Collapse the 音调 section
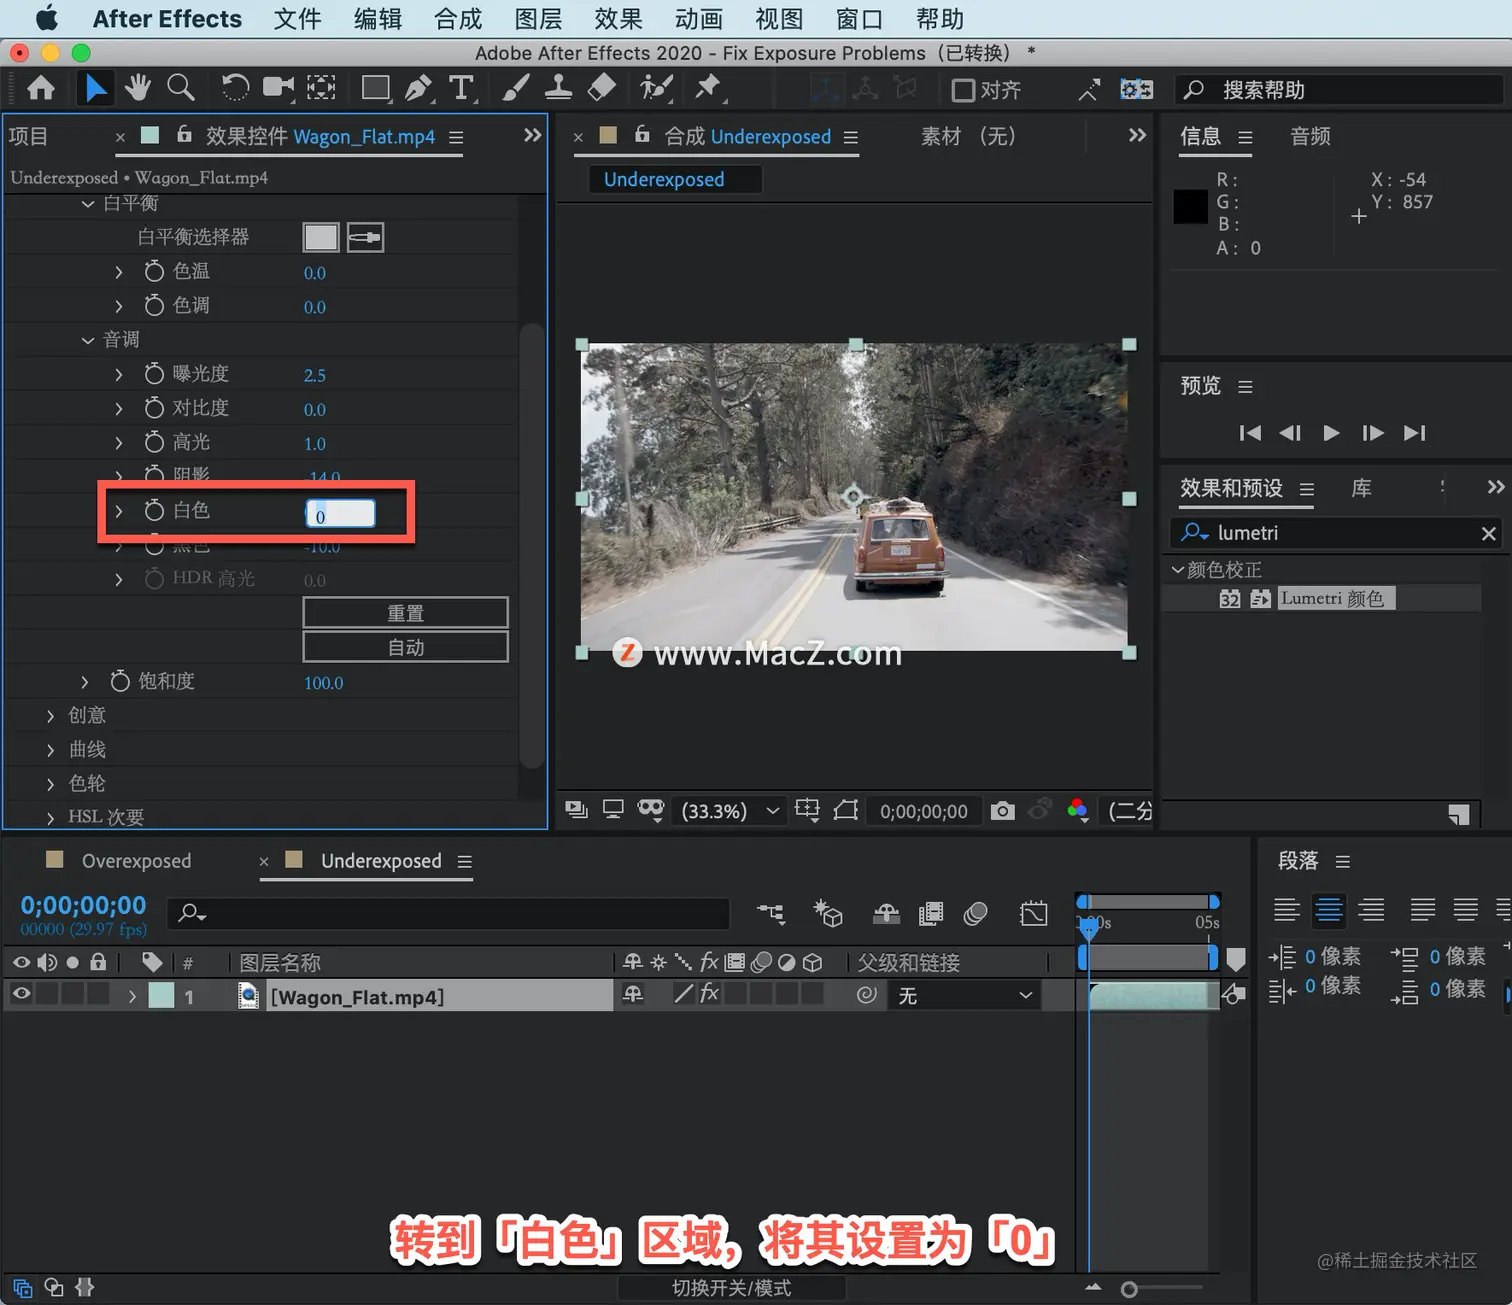This screenshot has width=1512, height=1305. pyautogui.click(x=88, y=340)
